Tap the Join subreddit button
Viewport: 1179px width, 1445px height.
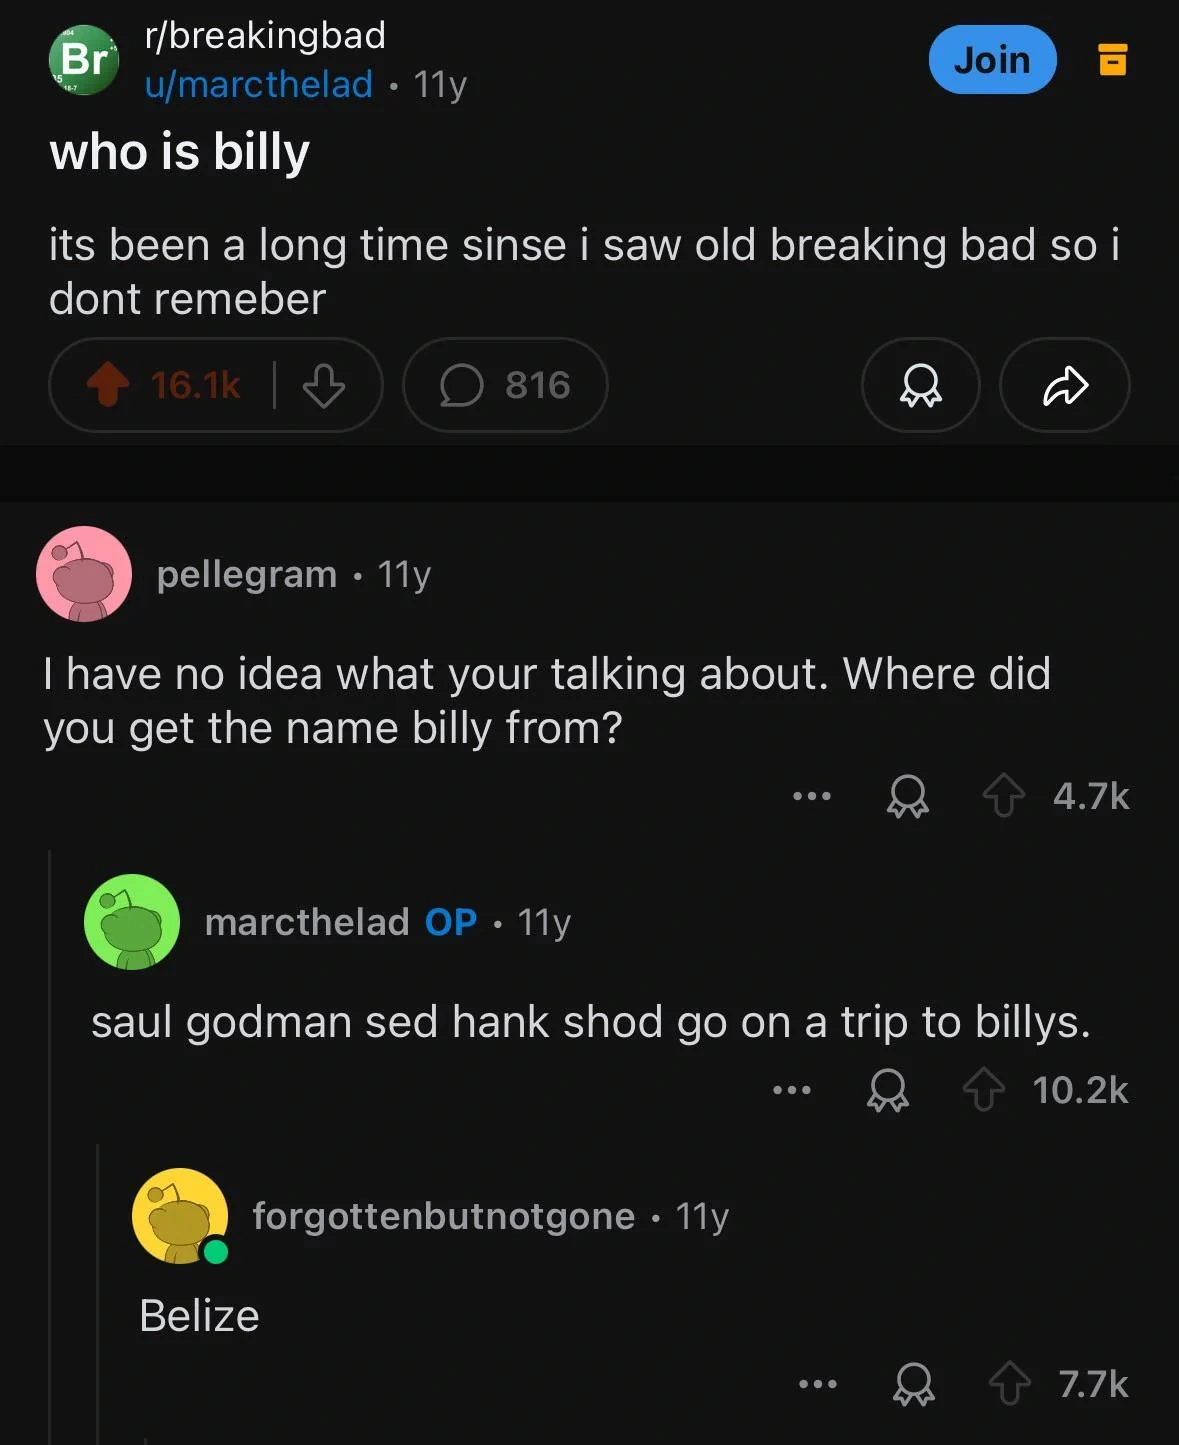click(x=992, y=60)
